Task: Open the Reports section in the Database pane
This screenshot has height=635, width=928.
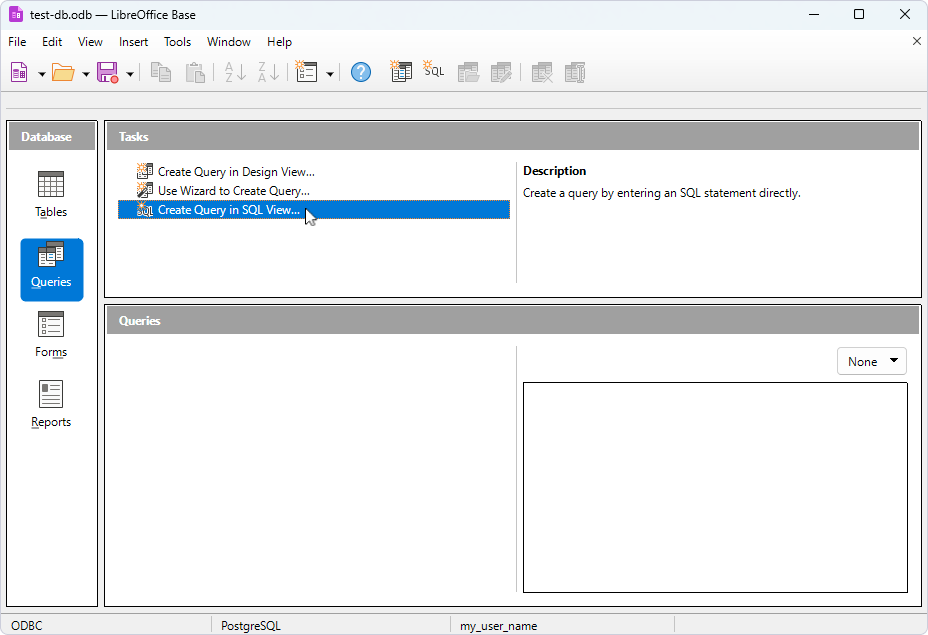Action: click(50, 403)
